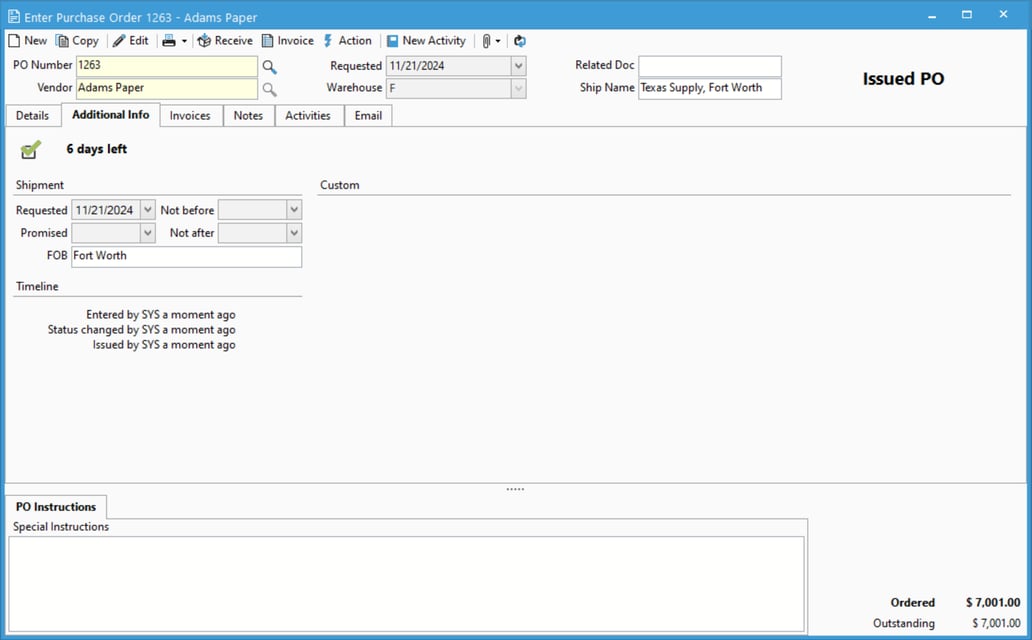Image resolution: width=1032 pixels, height=640 pixels.
Task: Expand the Warehouse dropdown
Action: coord(519,88)
